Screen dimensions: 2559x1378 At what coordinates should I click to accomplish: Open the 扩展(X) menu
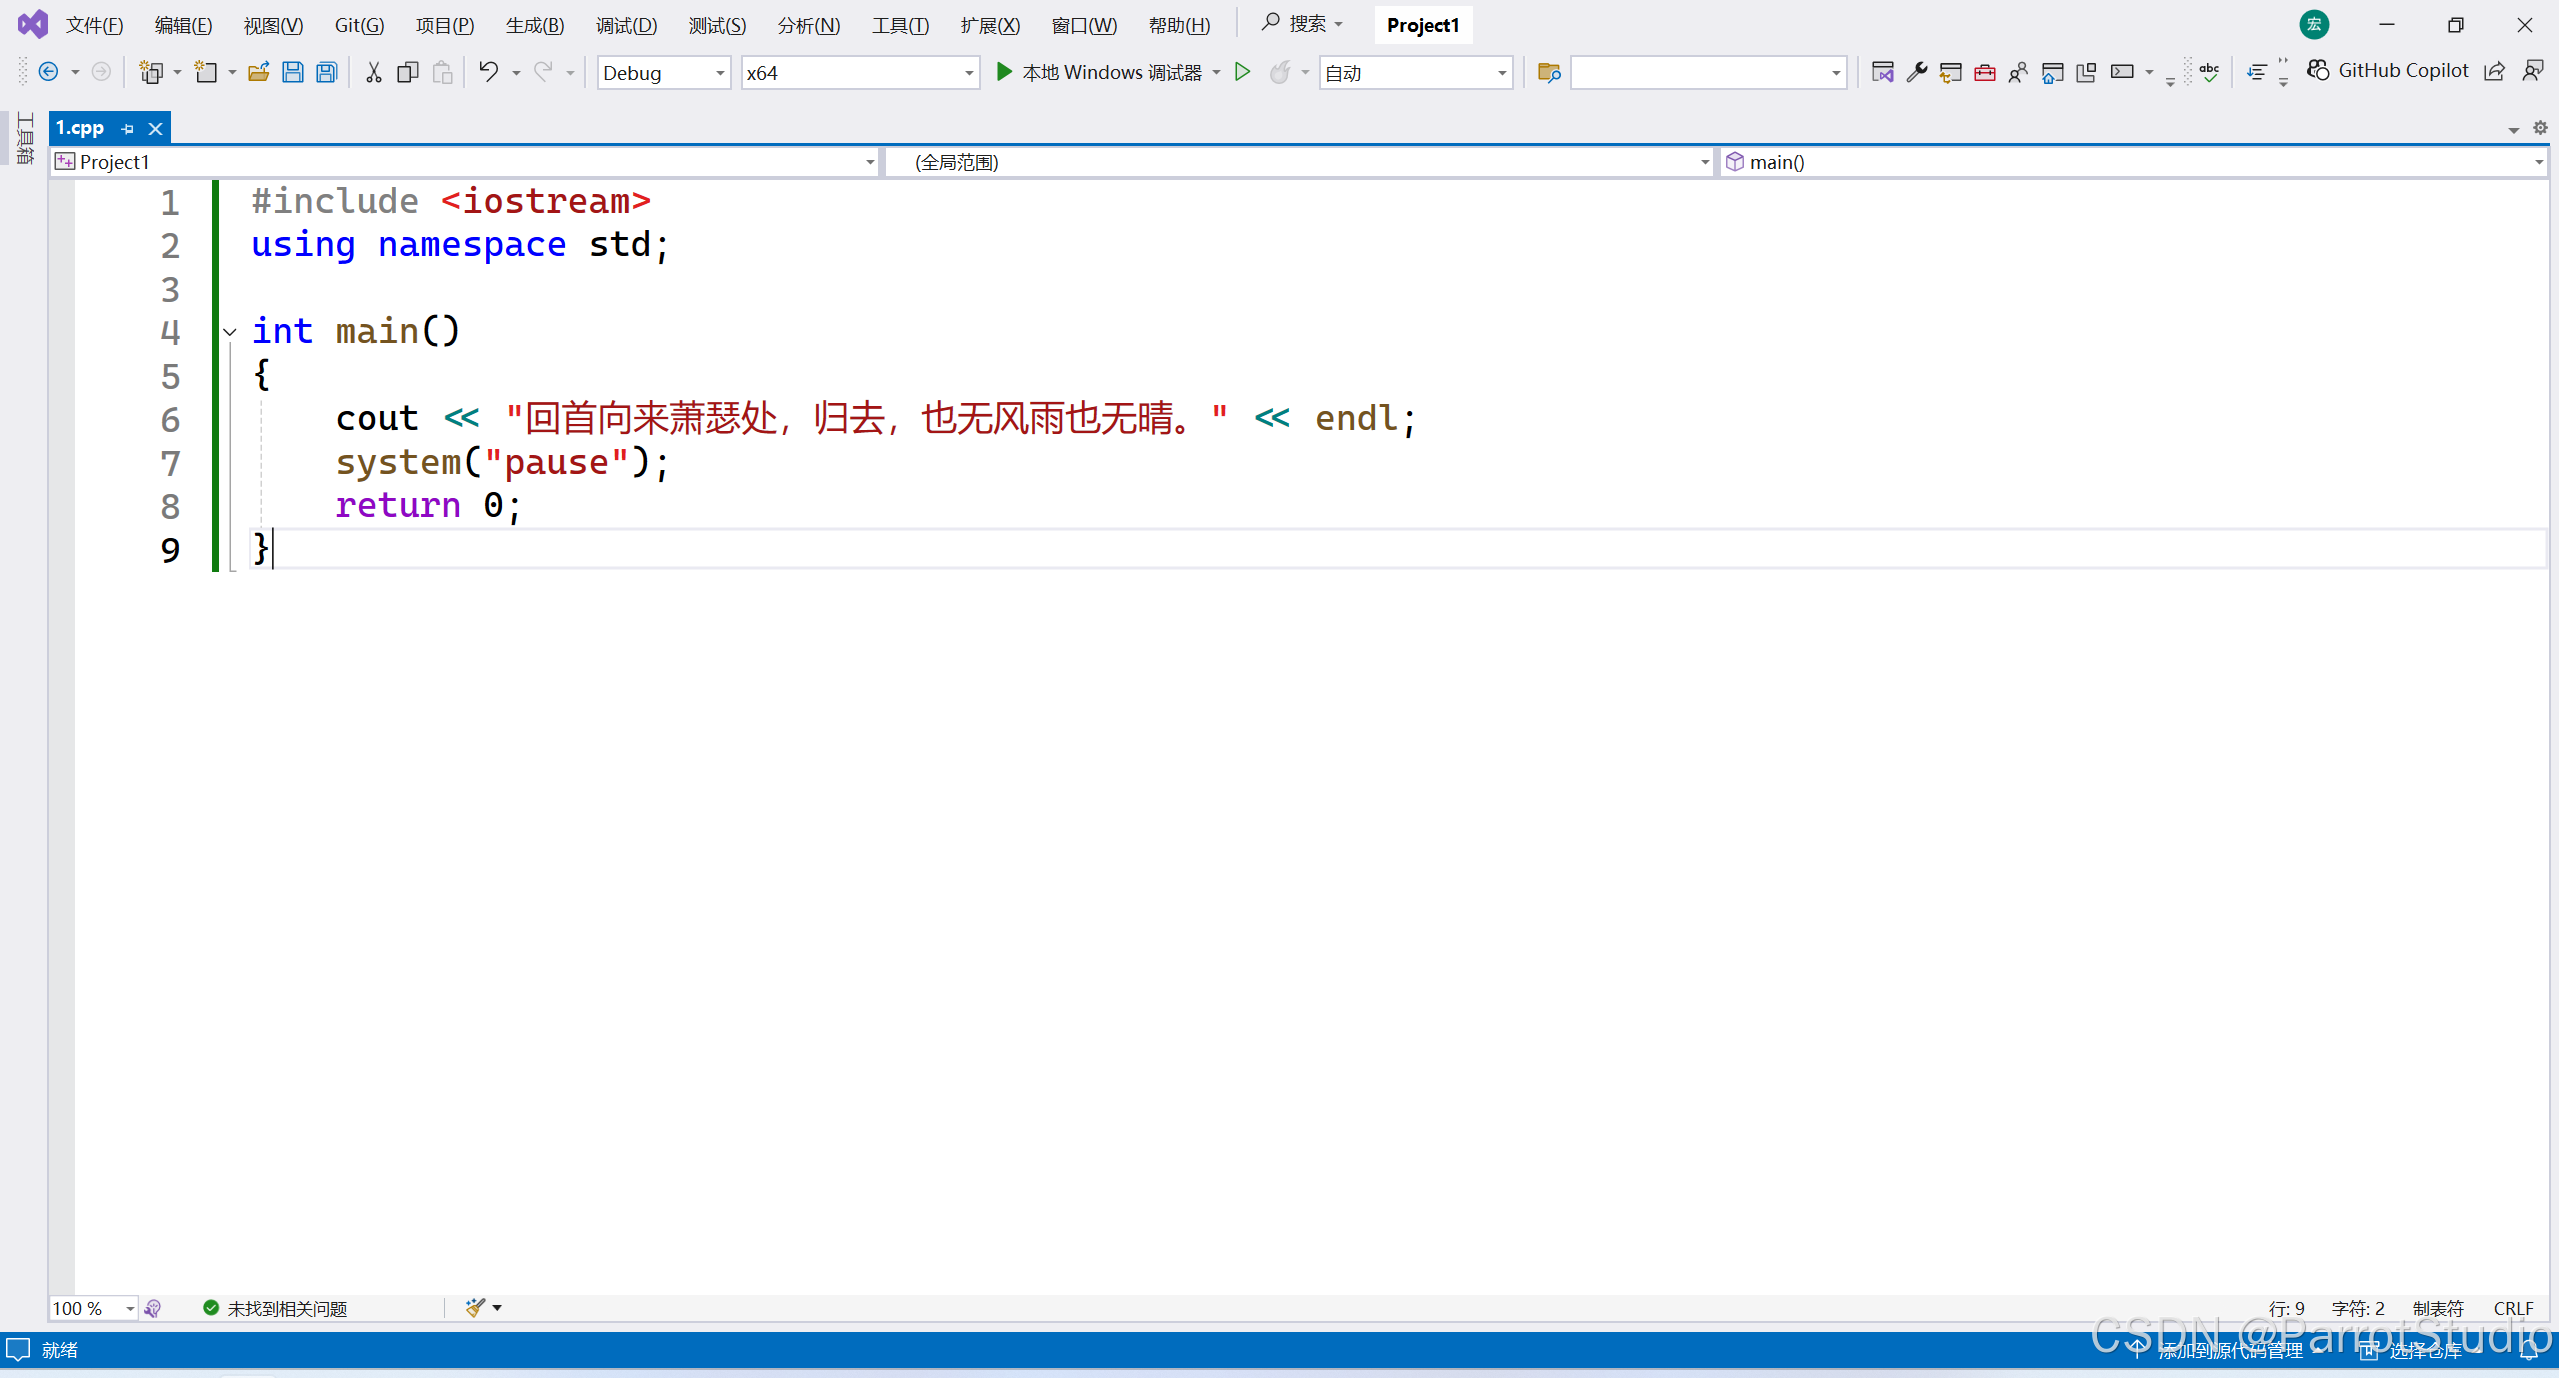990,25
